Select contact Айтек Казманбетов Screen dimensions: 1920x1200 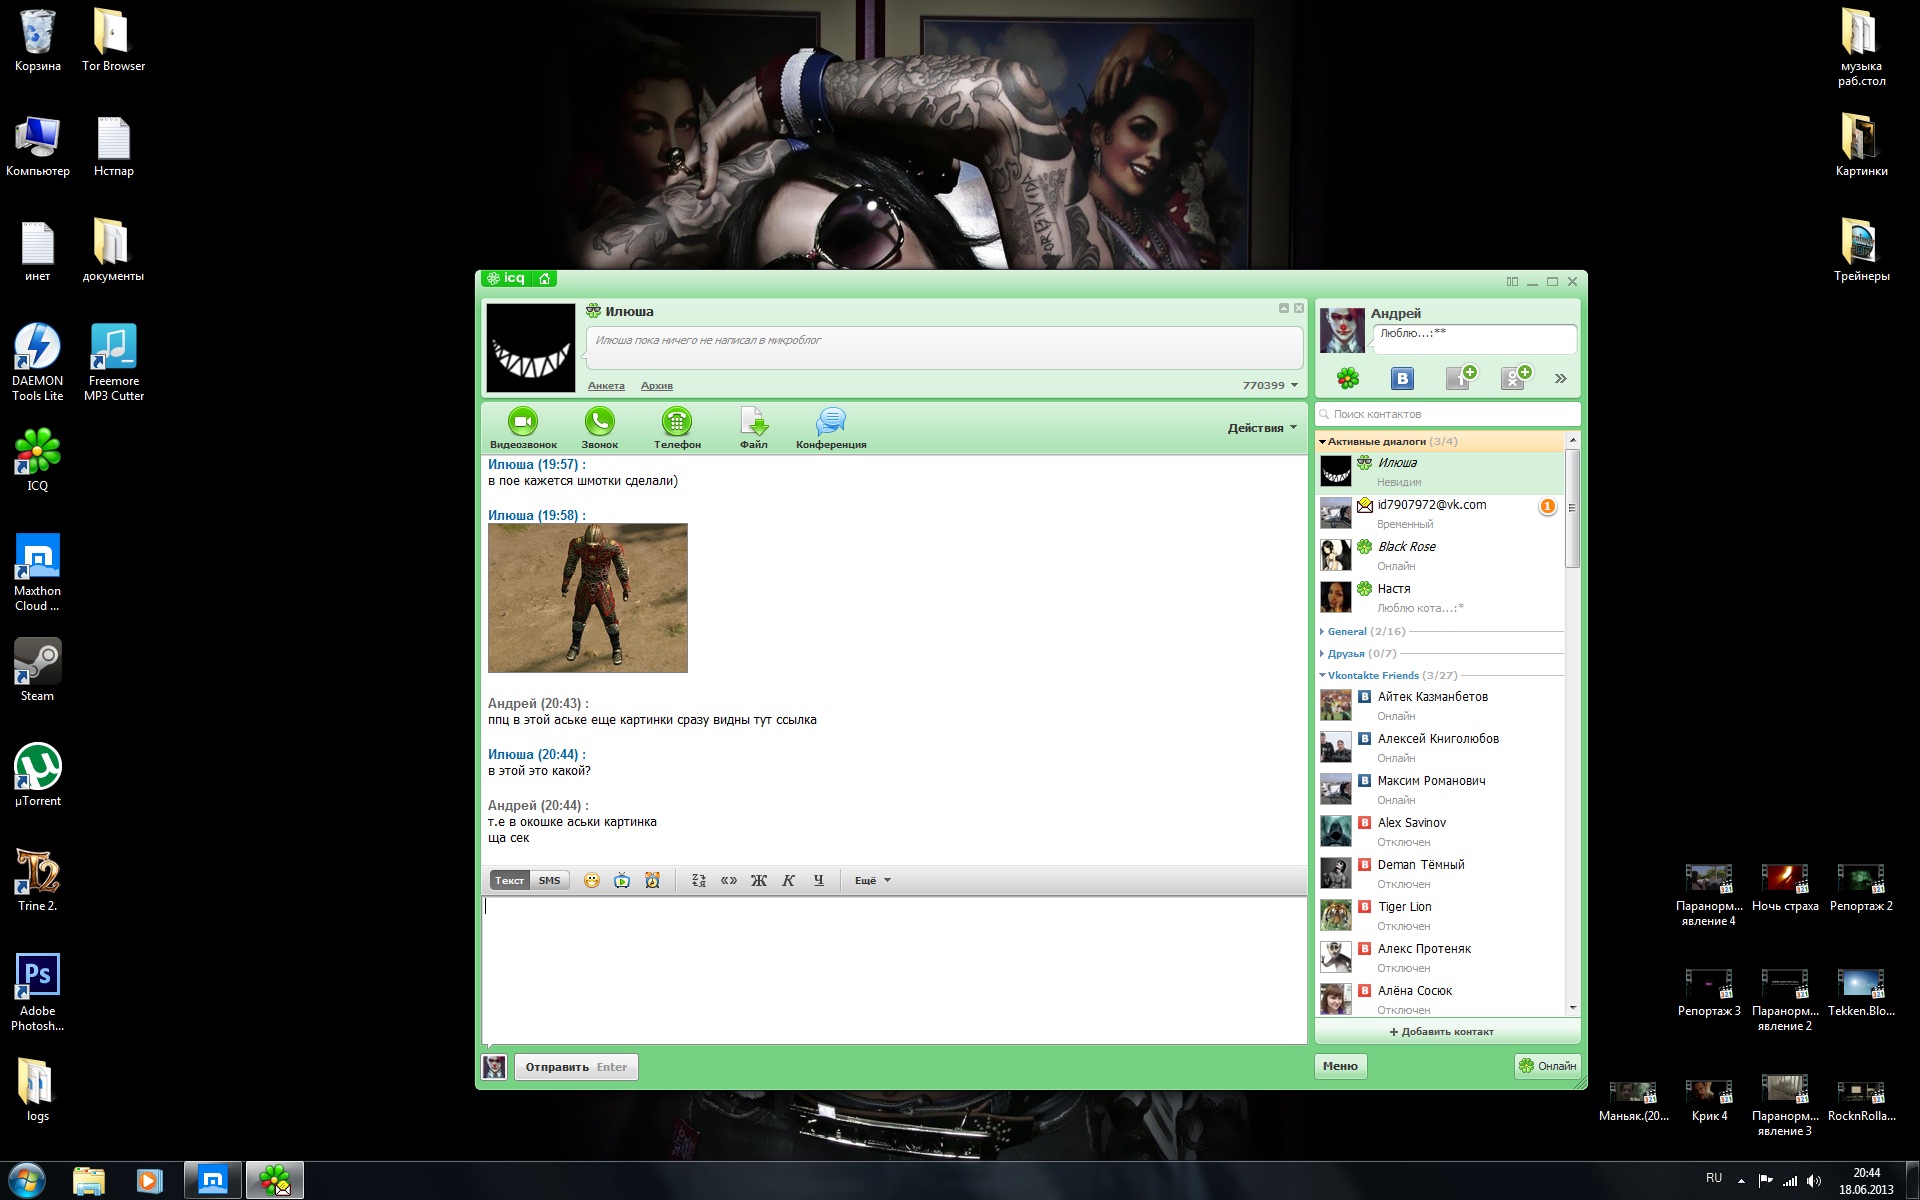[1440, 706]
